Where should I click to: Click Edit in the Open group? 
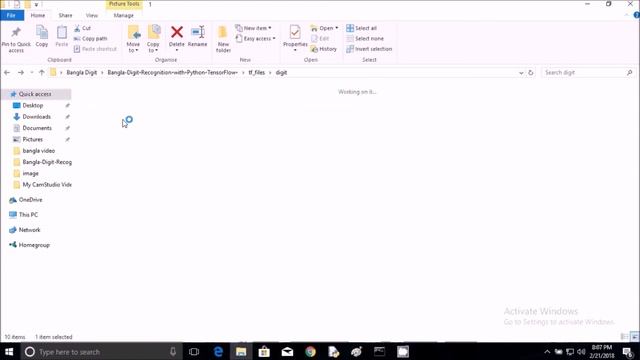[x=320, y=38]
